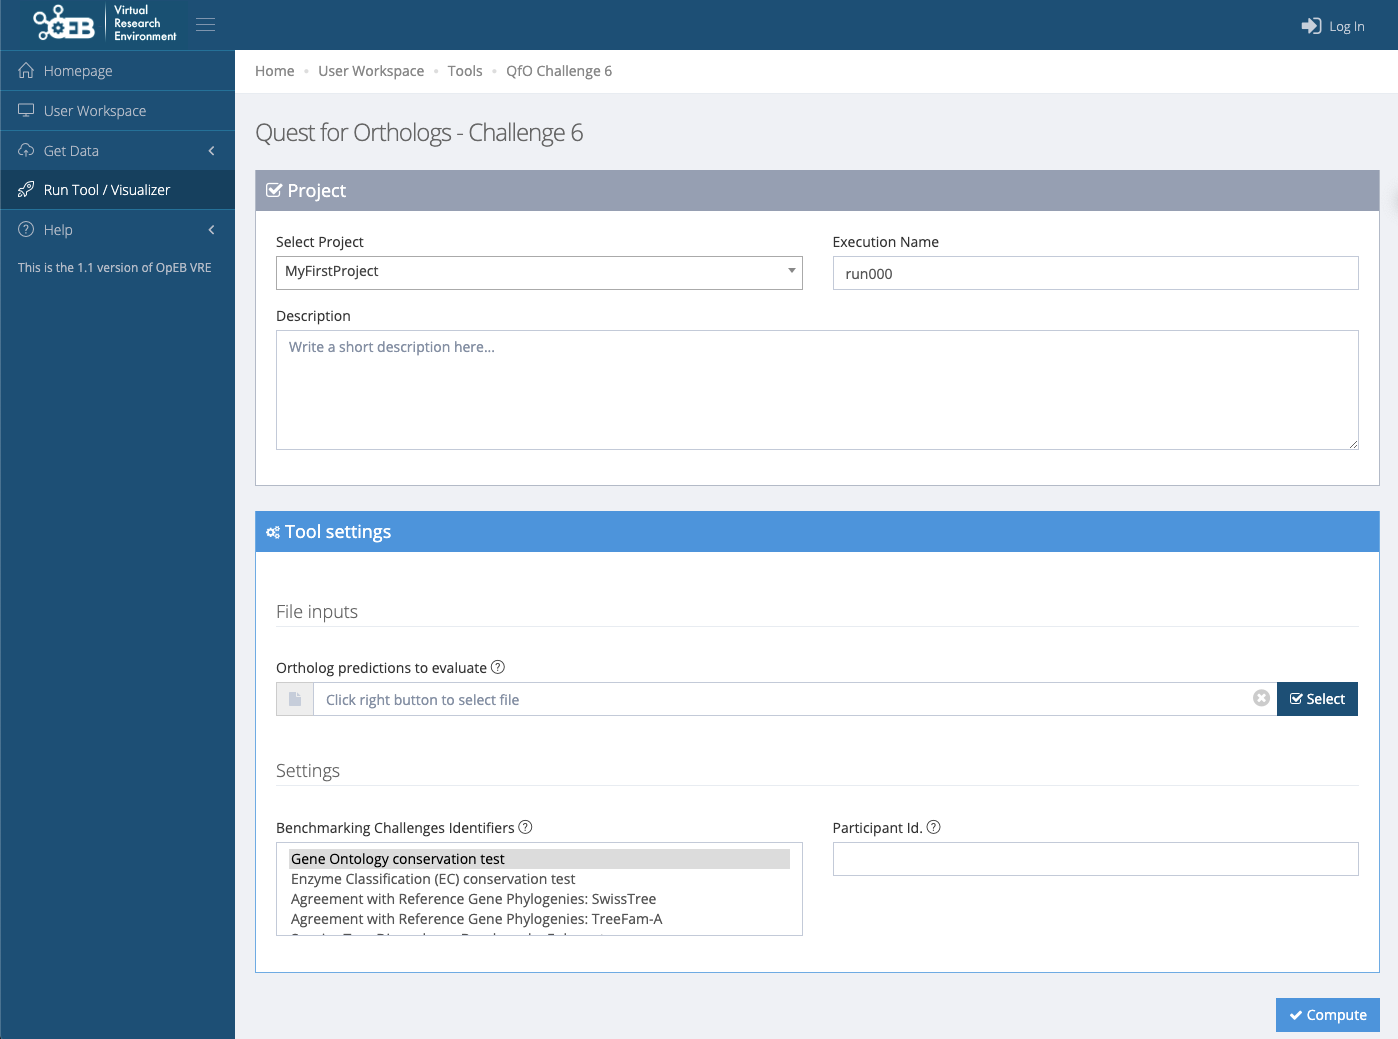1398x1039 pixels.
Task: Click the Help question mark icon
Action: point(26,229)
